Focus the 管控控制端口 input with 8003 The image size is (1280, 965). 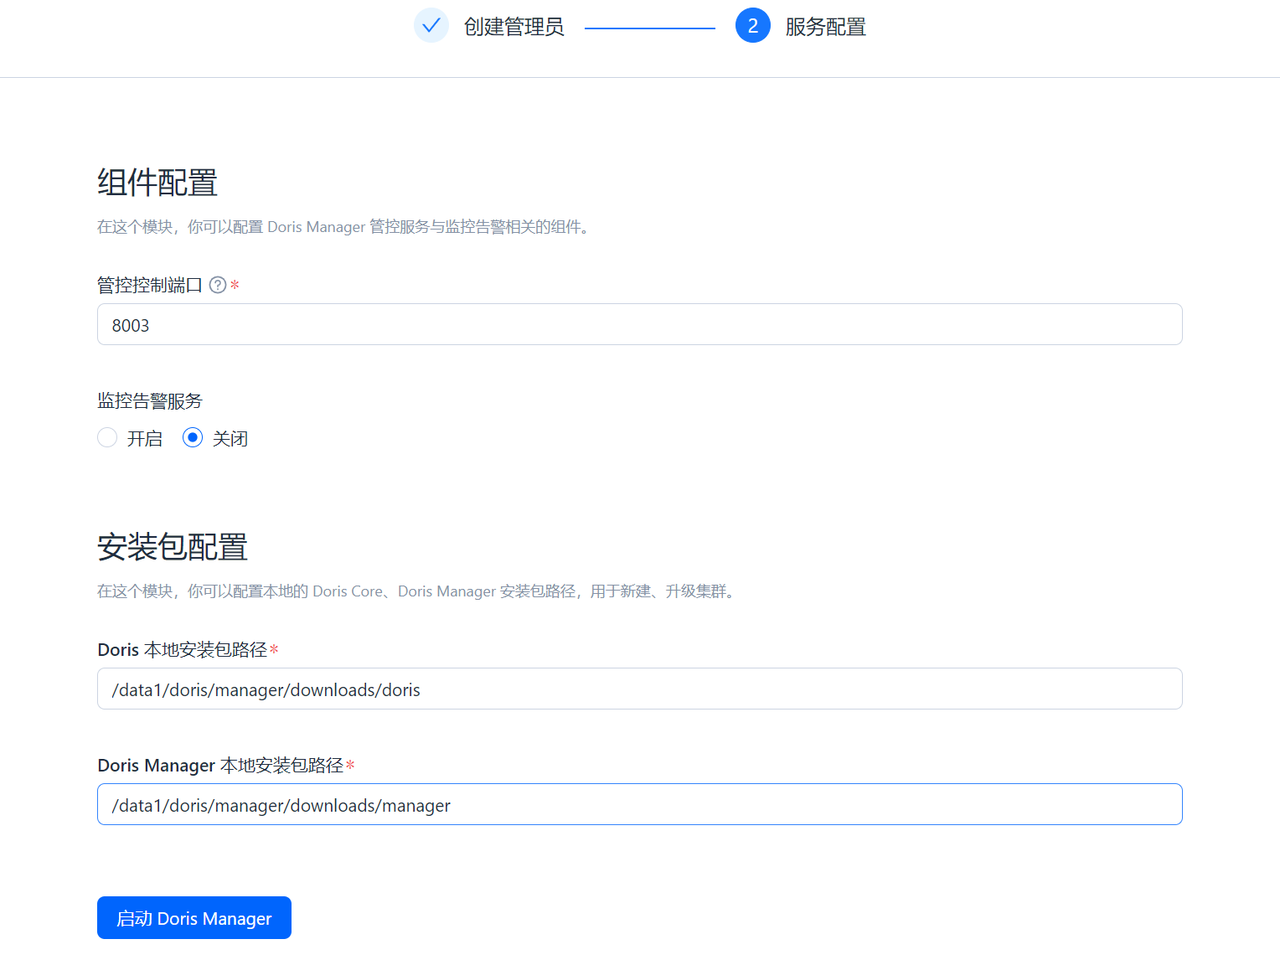pyautogui.click(x=640, y=325)
